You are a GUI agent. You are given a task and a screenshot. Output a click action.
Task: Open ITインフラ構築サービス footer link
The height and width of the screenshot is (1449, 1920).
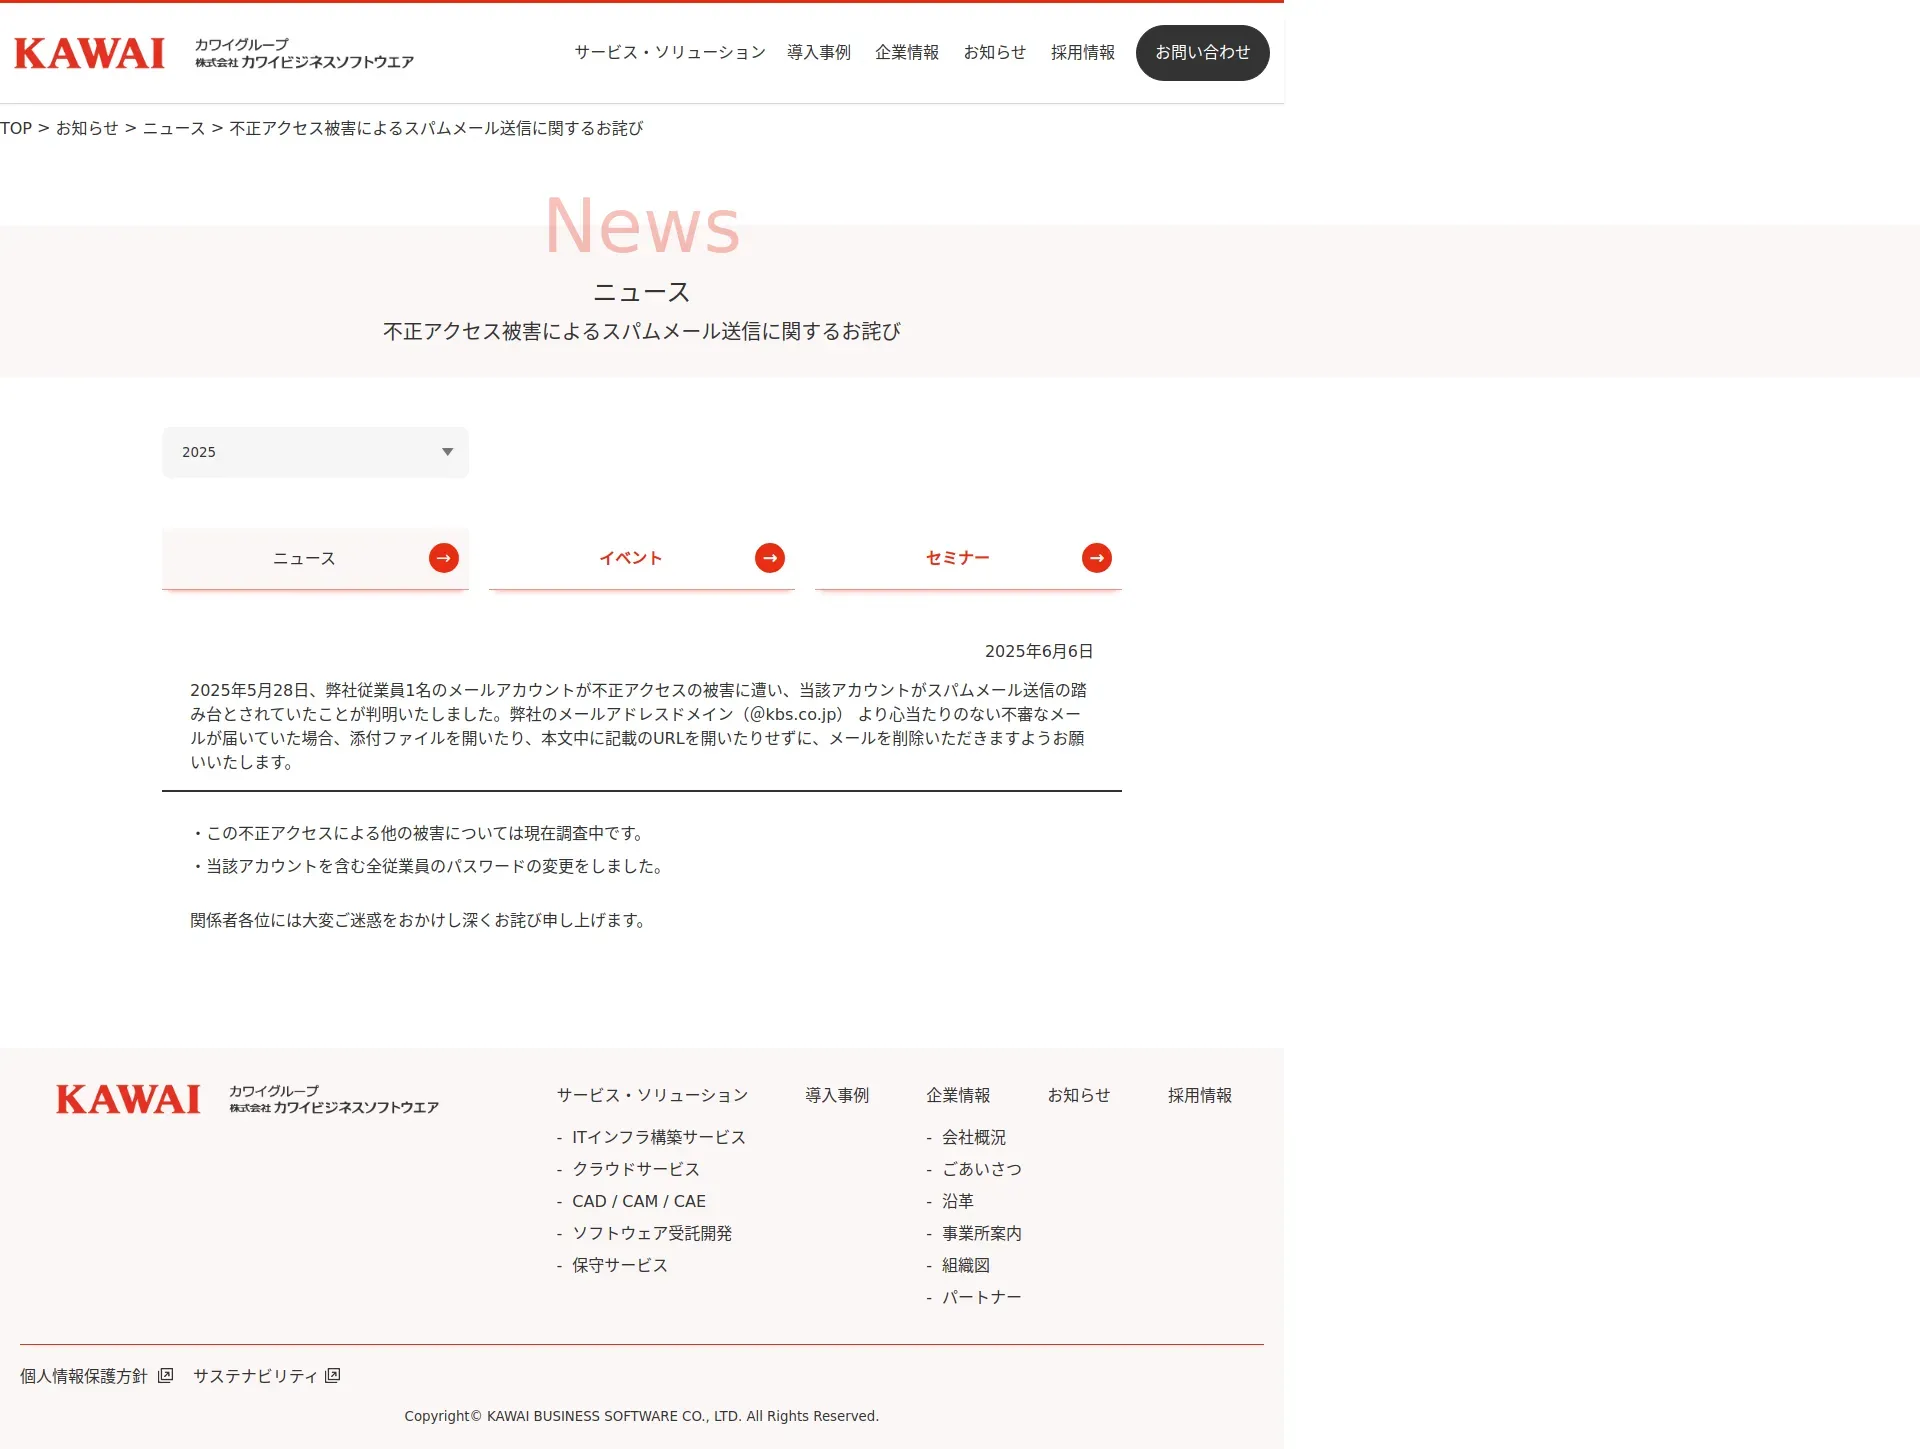(658, 1137)
